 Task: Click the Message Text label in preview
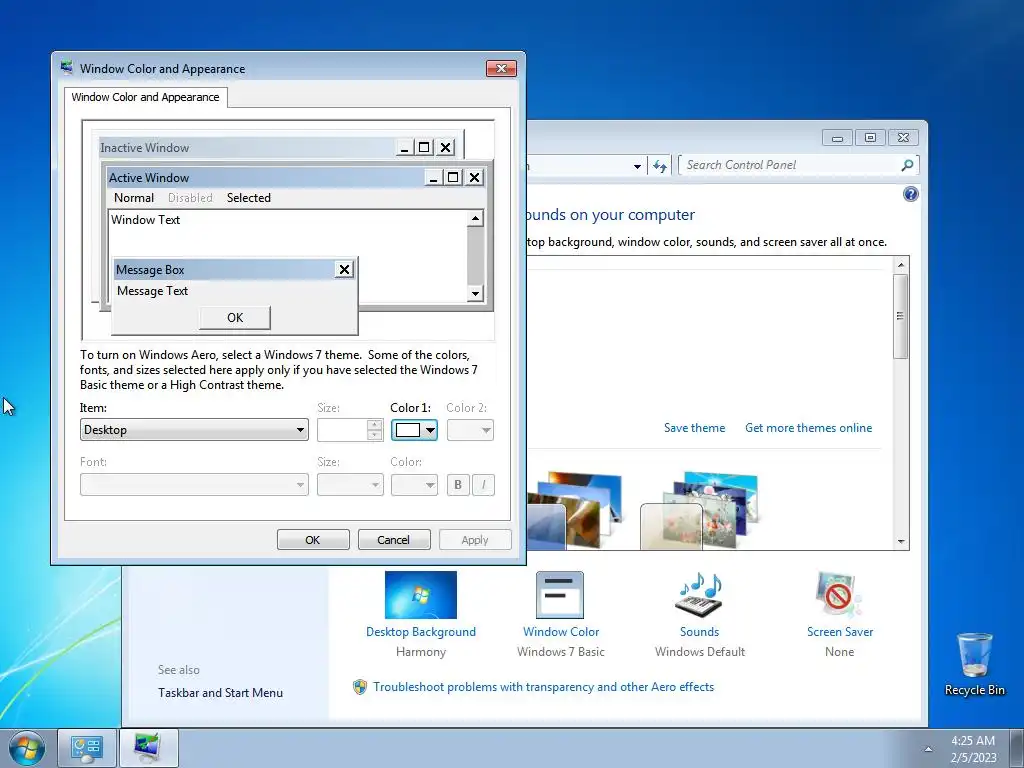pos(152,291)
